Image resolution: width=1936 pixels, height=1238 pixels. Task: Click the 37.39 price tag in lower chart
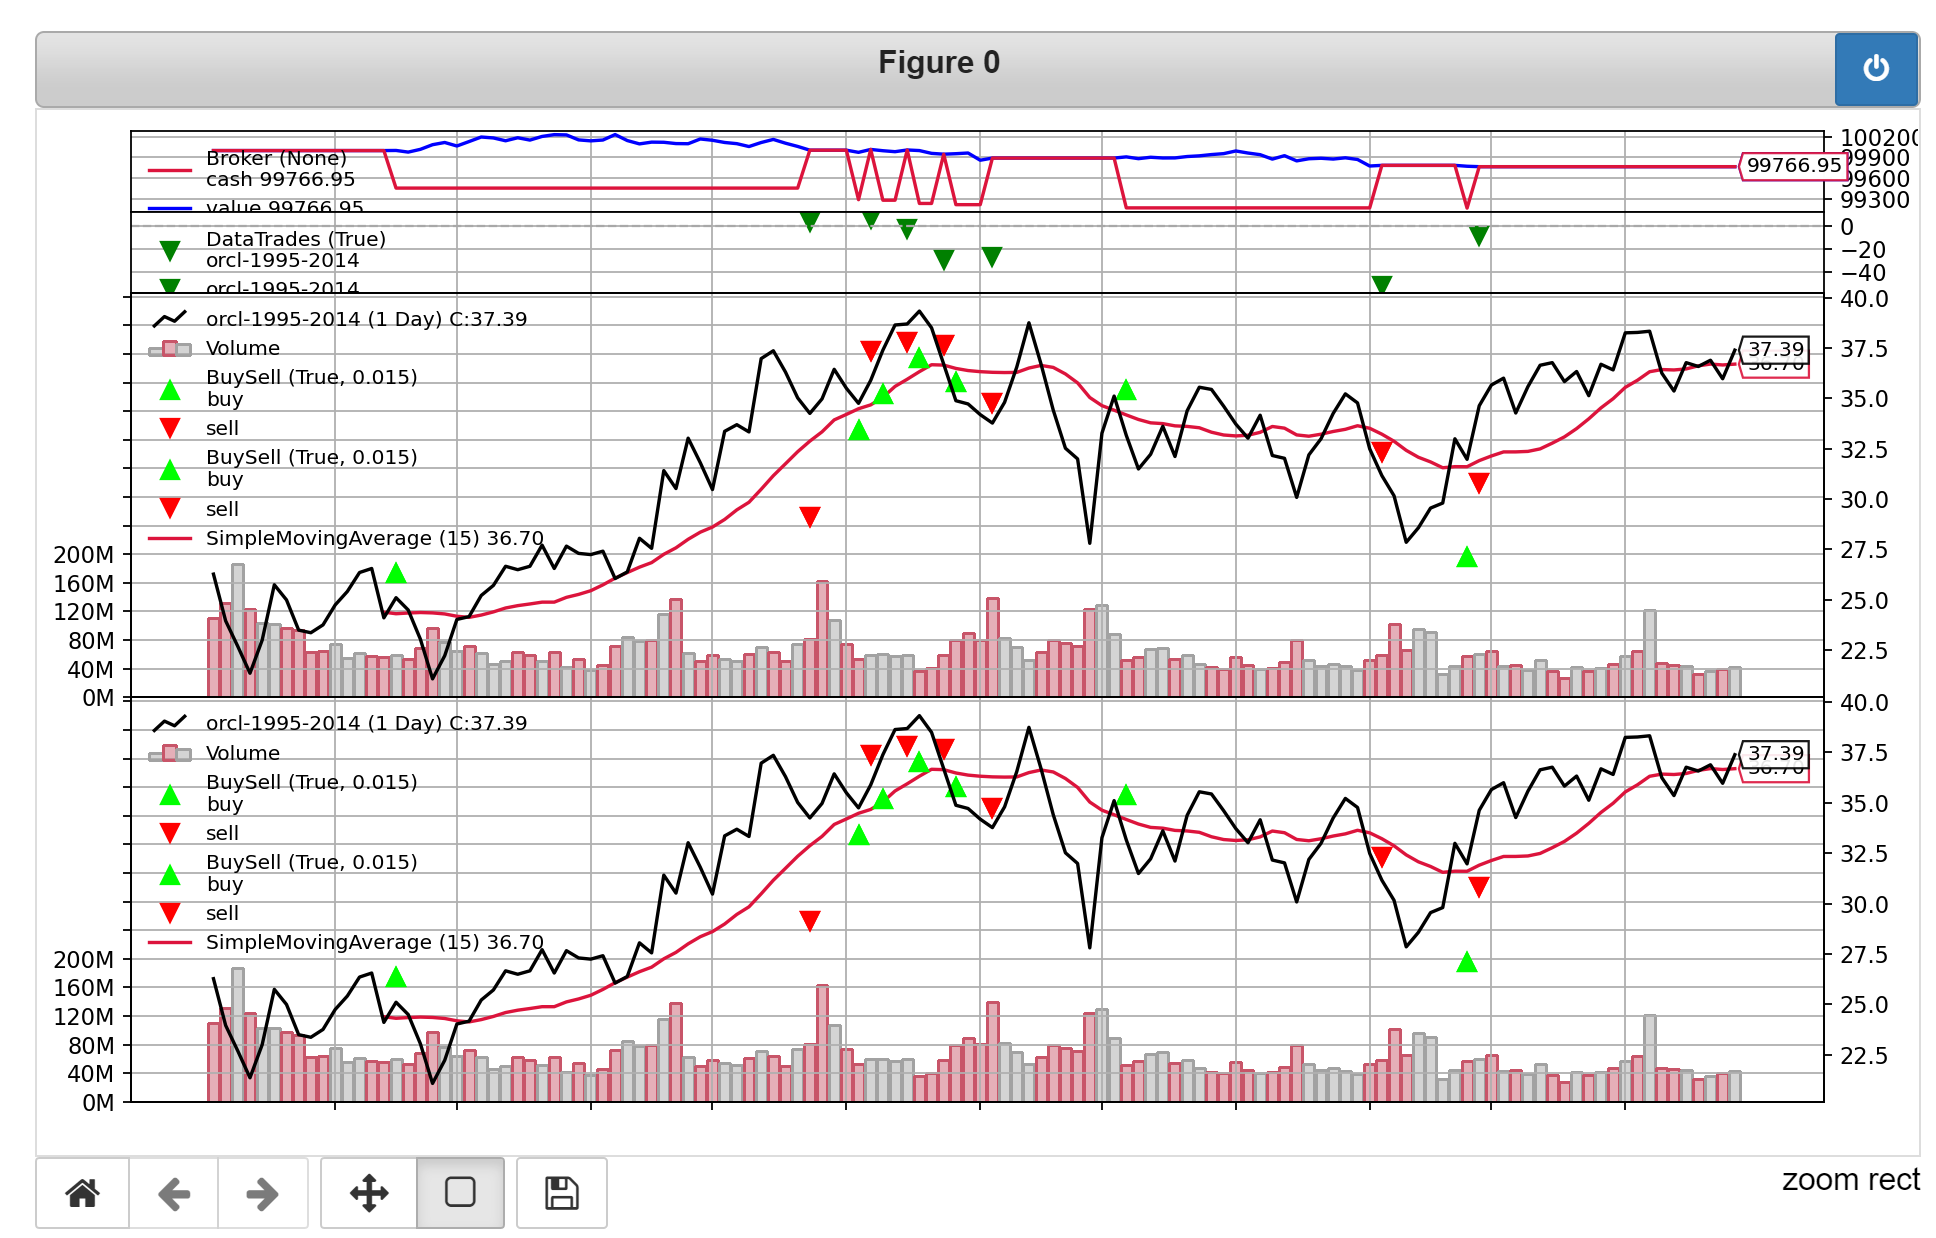pos(1775,753)
